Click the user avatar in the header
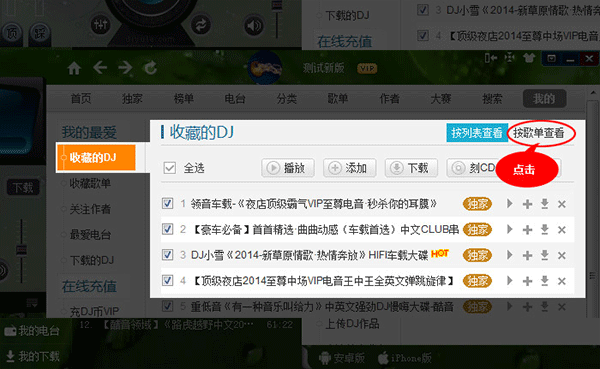Image resolution: width=600 pixels, height=369 pixels. coord(265,68)
